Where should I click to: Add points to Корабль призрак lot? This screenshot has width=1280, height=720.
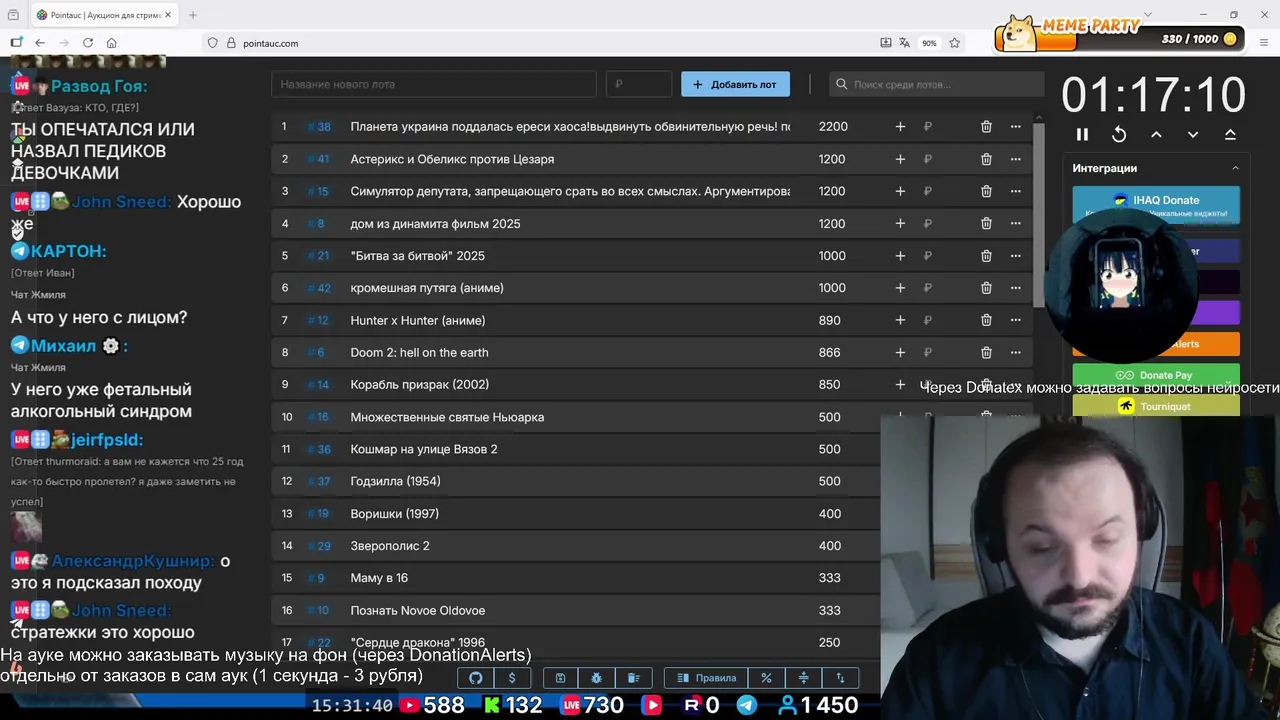click(x=900, y=384)
